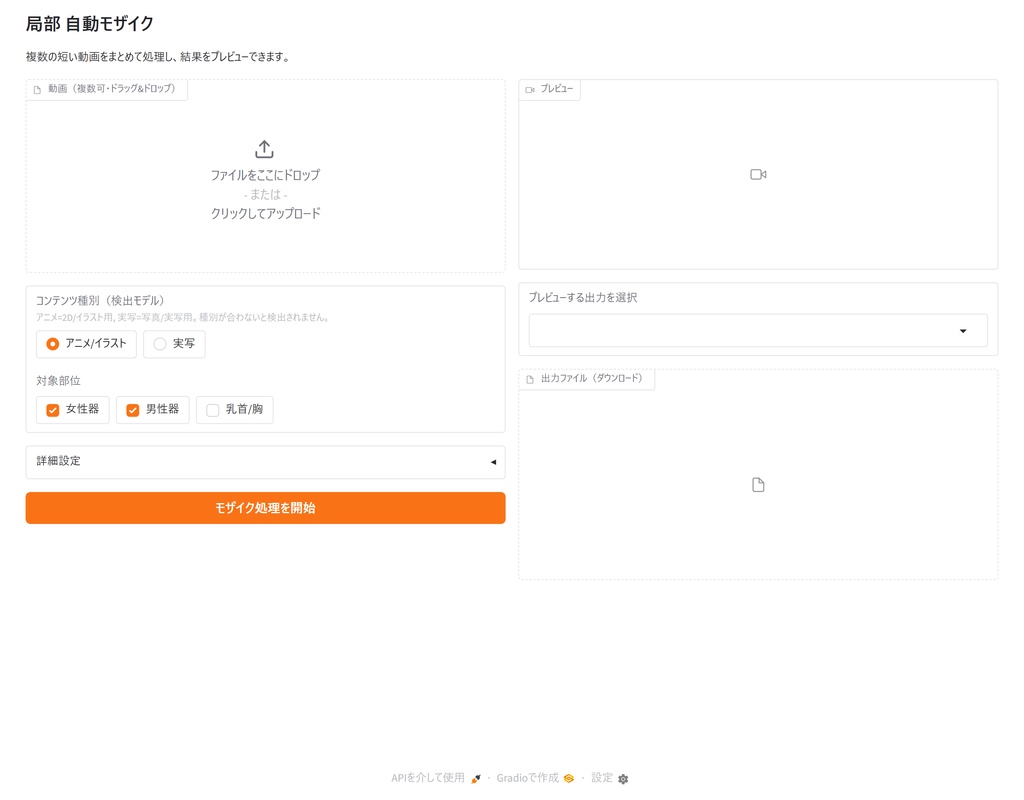Expand the 詳細設定 accordion
Screen dimensions: 1024x800
265,462
